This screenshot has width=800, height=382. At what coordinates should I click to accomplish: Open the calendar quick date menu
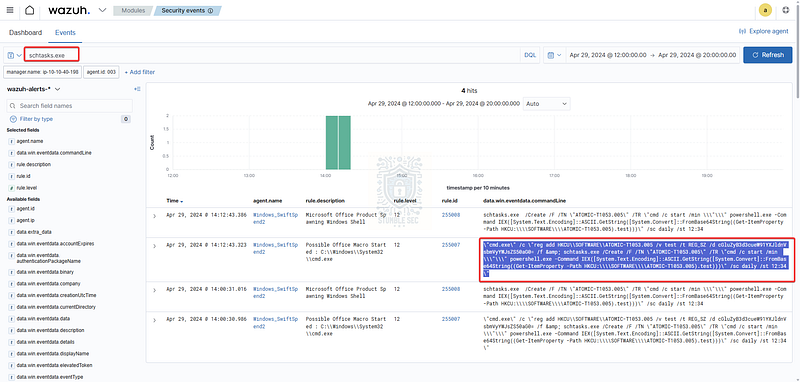click(x=554, y=55)
